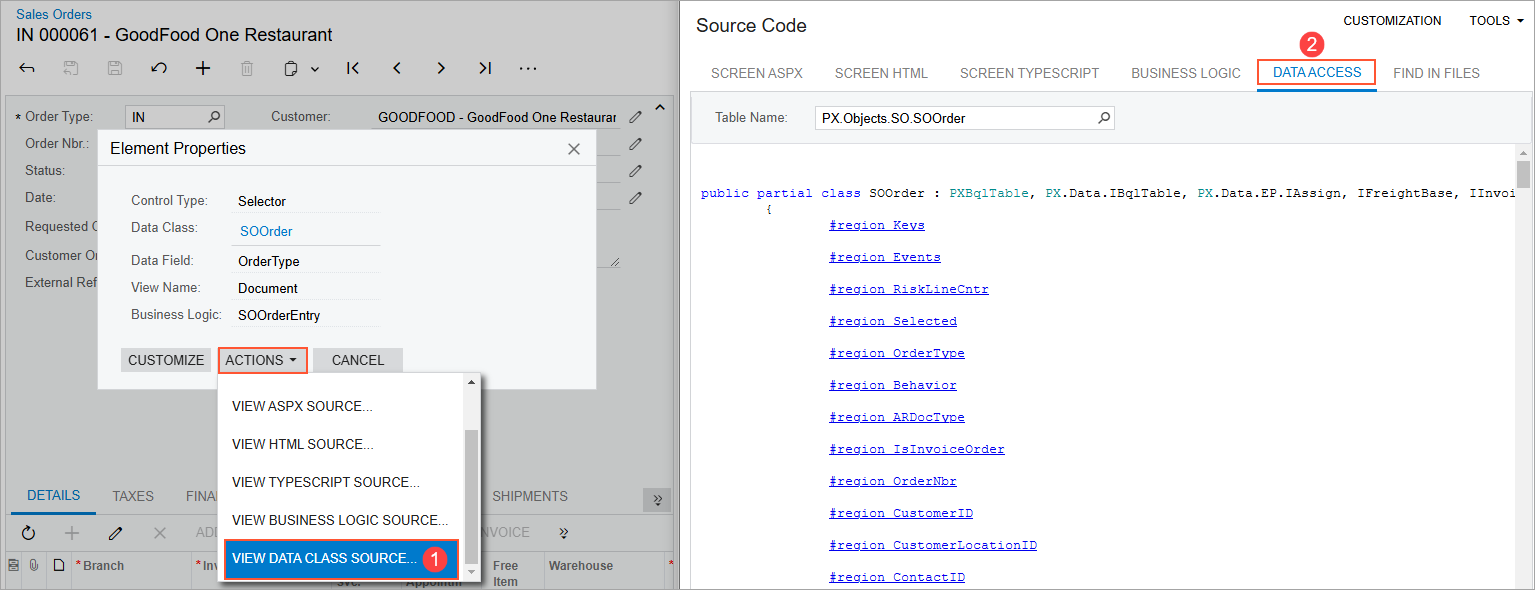Click the back arrow in Sales Orders toolbar
Screen dimensions: 1535x590
coord(28,68)
